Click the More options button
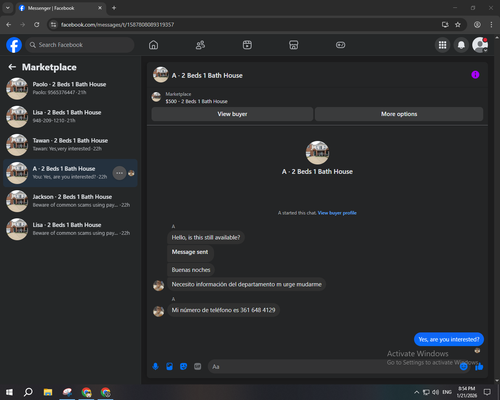The image size is (500, 400). coord(399,114)
